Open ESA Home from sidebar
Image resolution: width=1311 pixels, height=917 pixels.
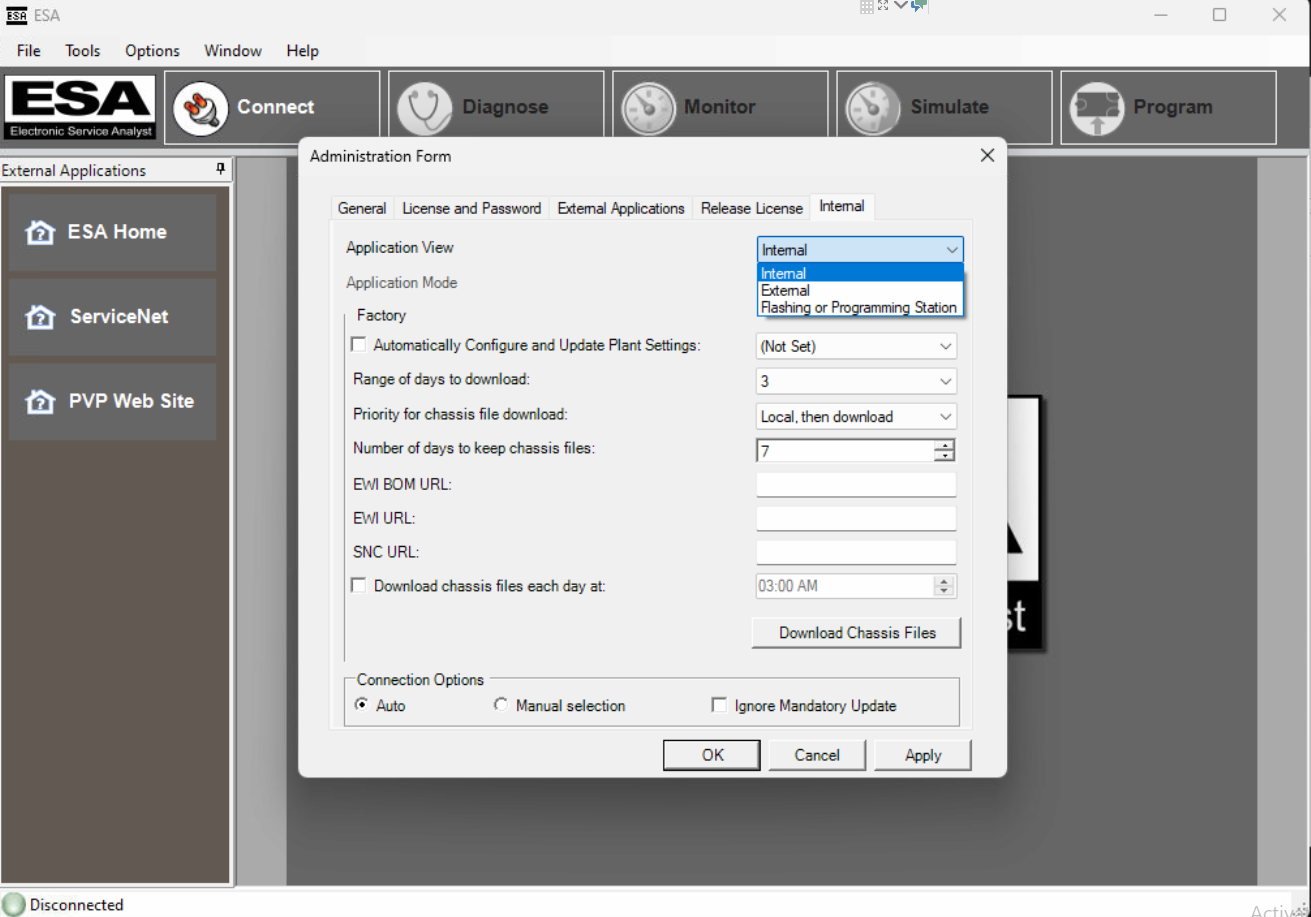pos(112,232)
